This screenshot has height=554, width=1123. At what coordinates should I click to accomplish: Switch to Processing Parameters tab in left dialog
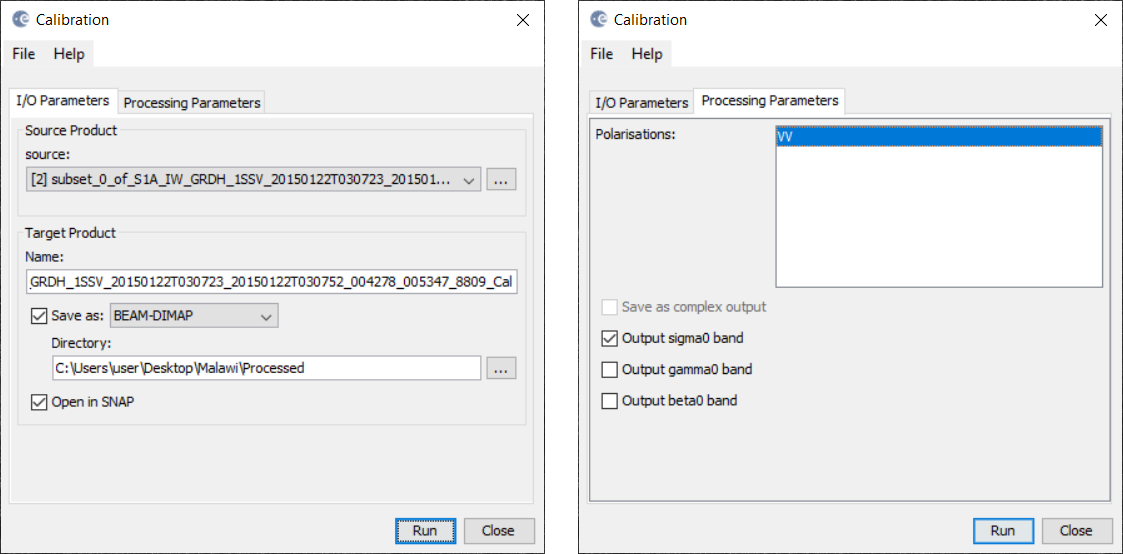click(192, 102)
